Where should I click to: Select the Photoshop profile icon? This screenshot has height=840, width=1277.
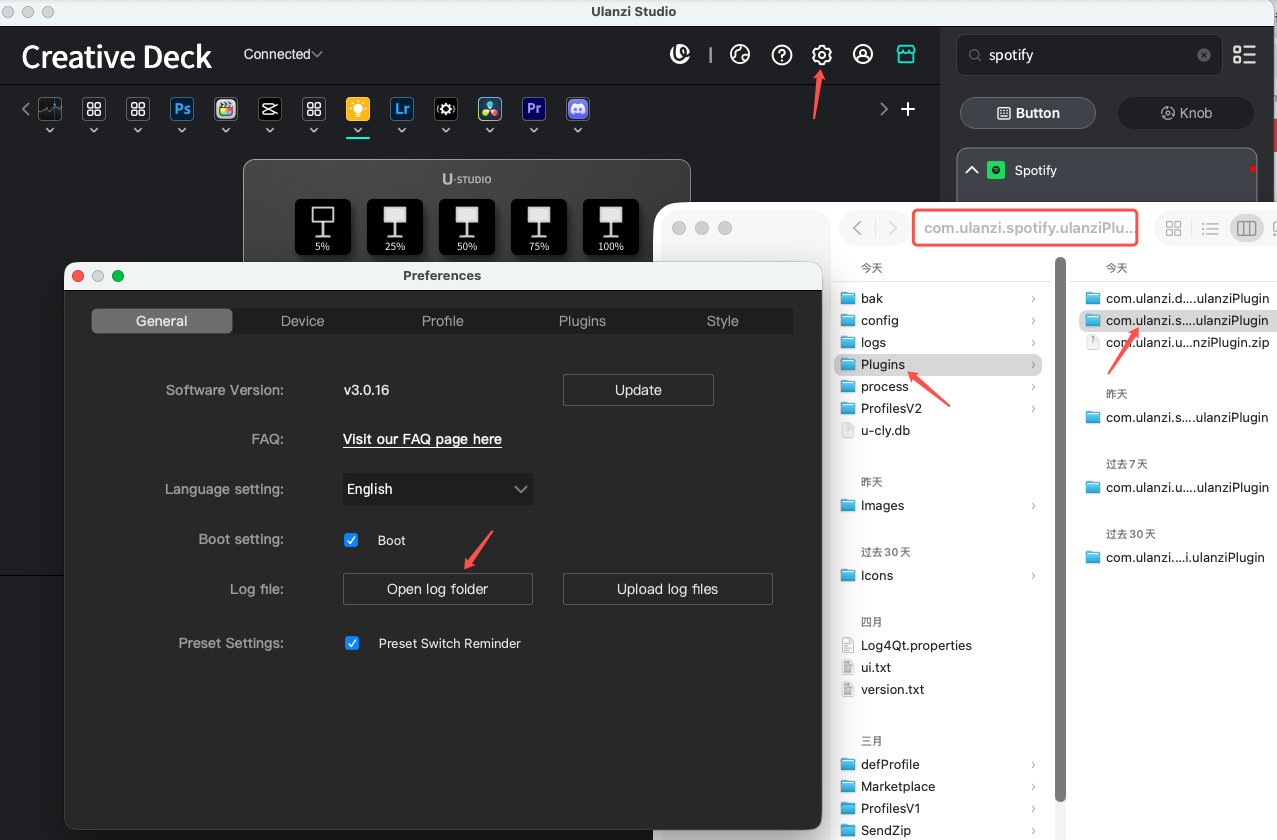182,109
